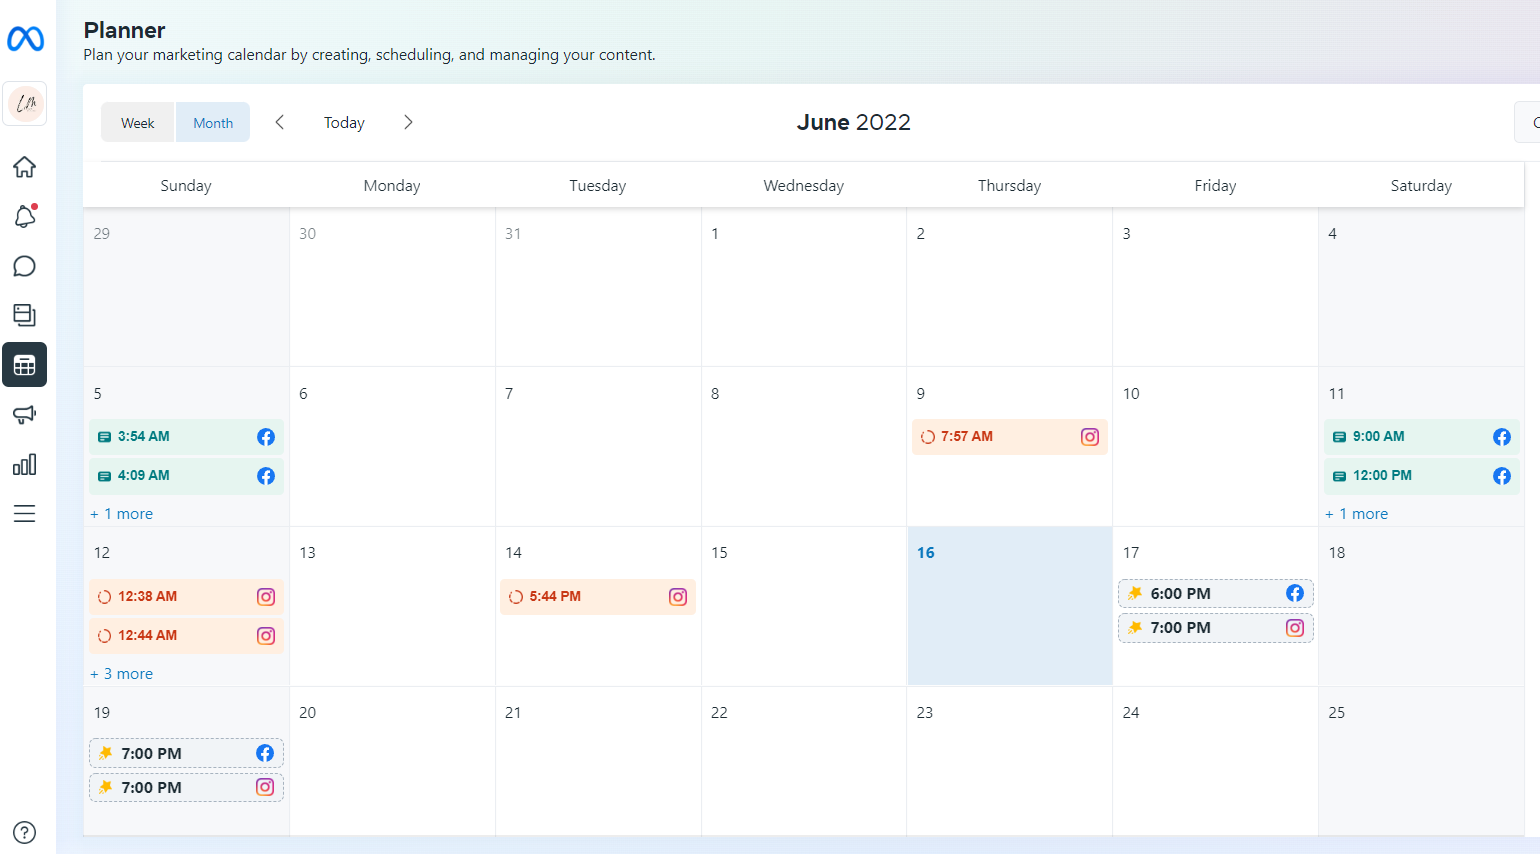Image resolution: width=1540 pixels, height=854 pixels.
Task: Show 1 more post on June 5
Action: click(x=122, y=514)
